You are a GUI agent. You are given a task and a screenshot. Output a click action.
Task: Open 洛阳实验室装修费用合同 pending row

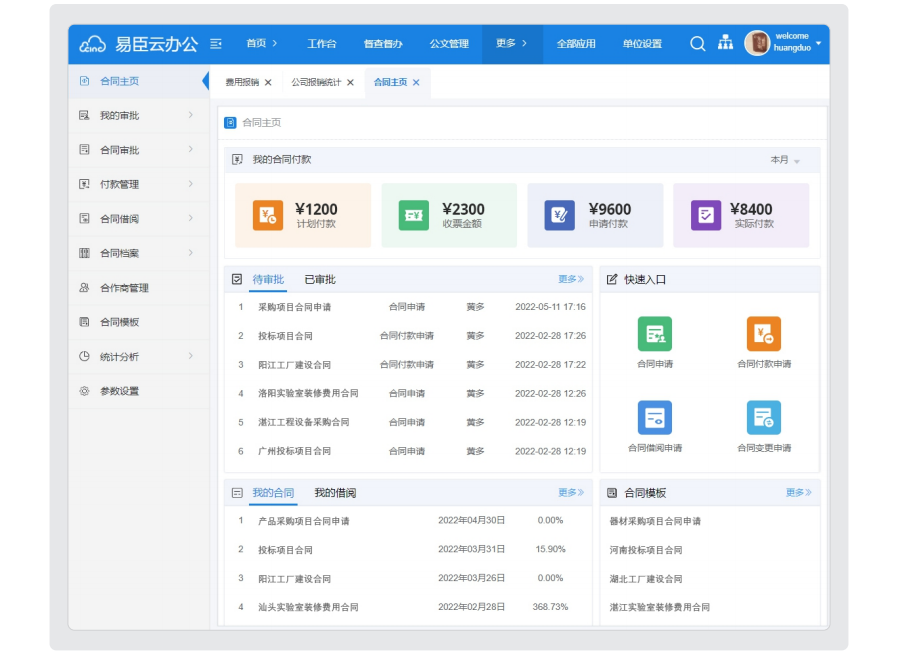(x=408, y=394)
